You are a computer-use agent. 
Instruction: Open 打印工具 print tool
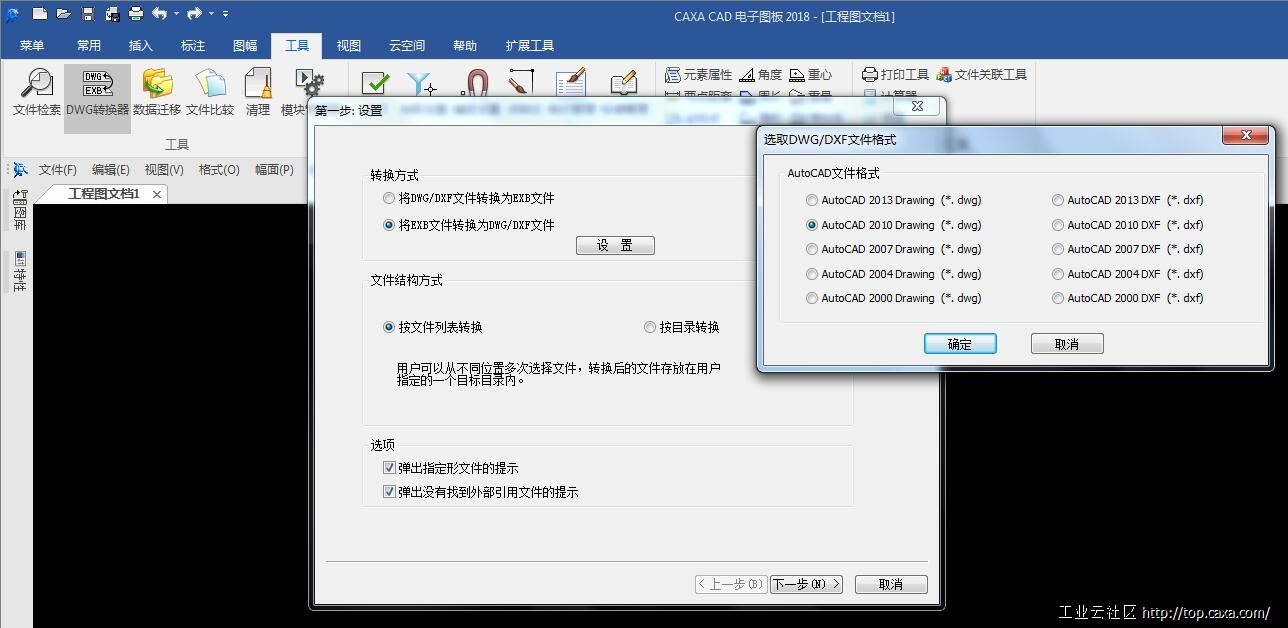[895, 75]
